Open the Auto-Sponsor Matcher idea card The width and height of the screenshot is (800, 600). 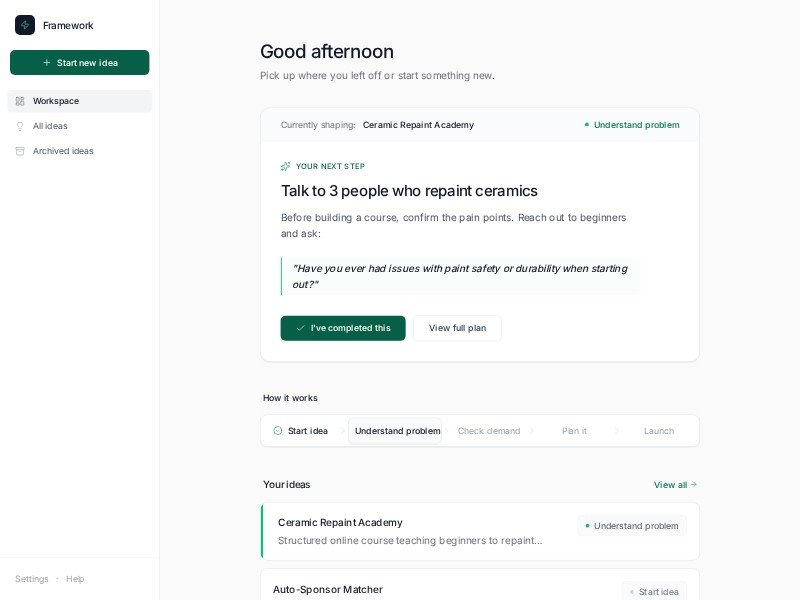tap(400, 589)
